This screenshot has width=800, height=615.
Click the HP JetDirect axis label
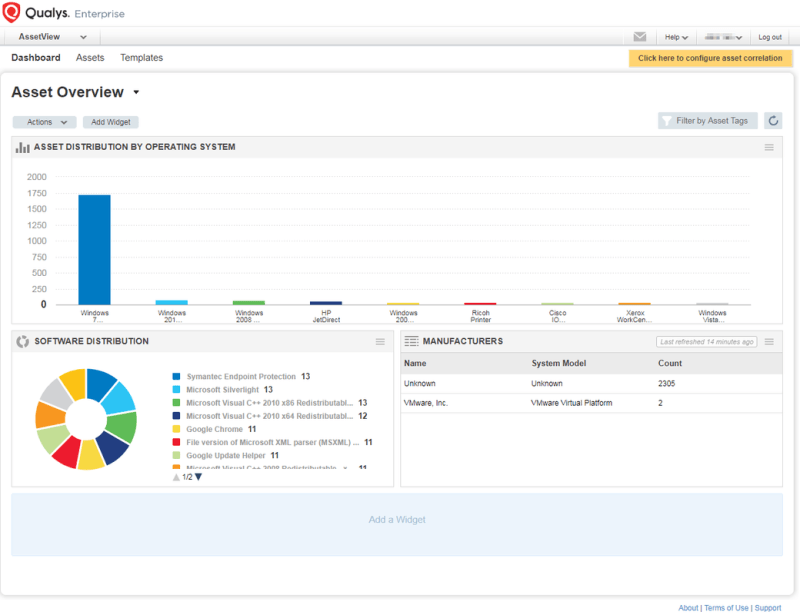326,316
